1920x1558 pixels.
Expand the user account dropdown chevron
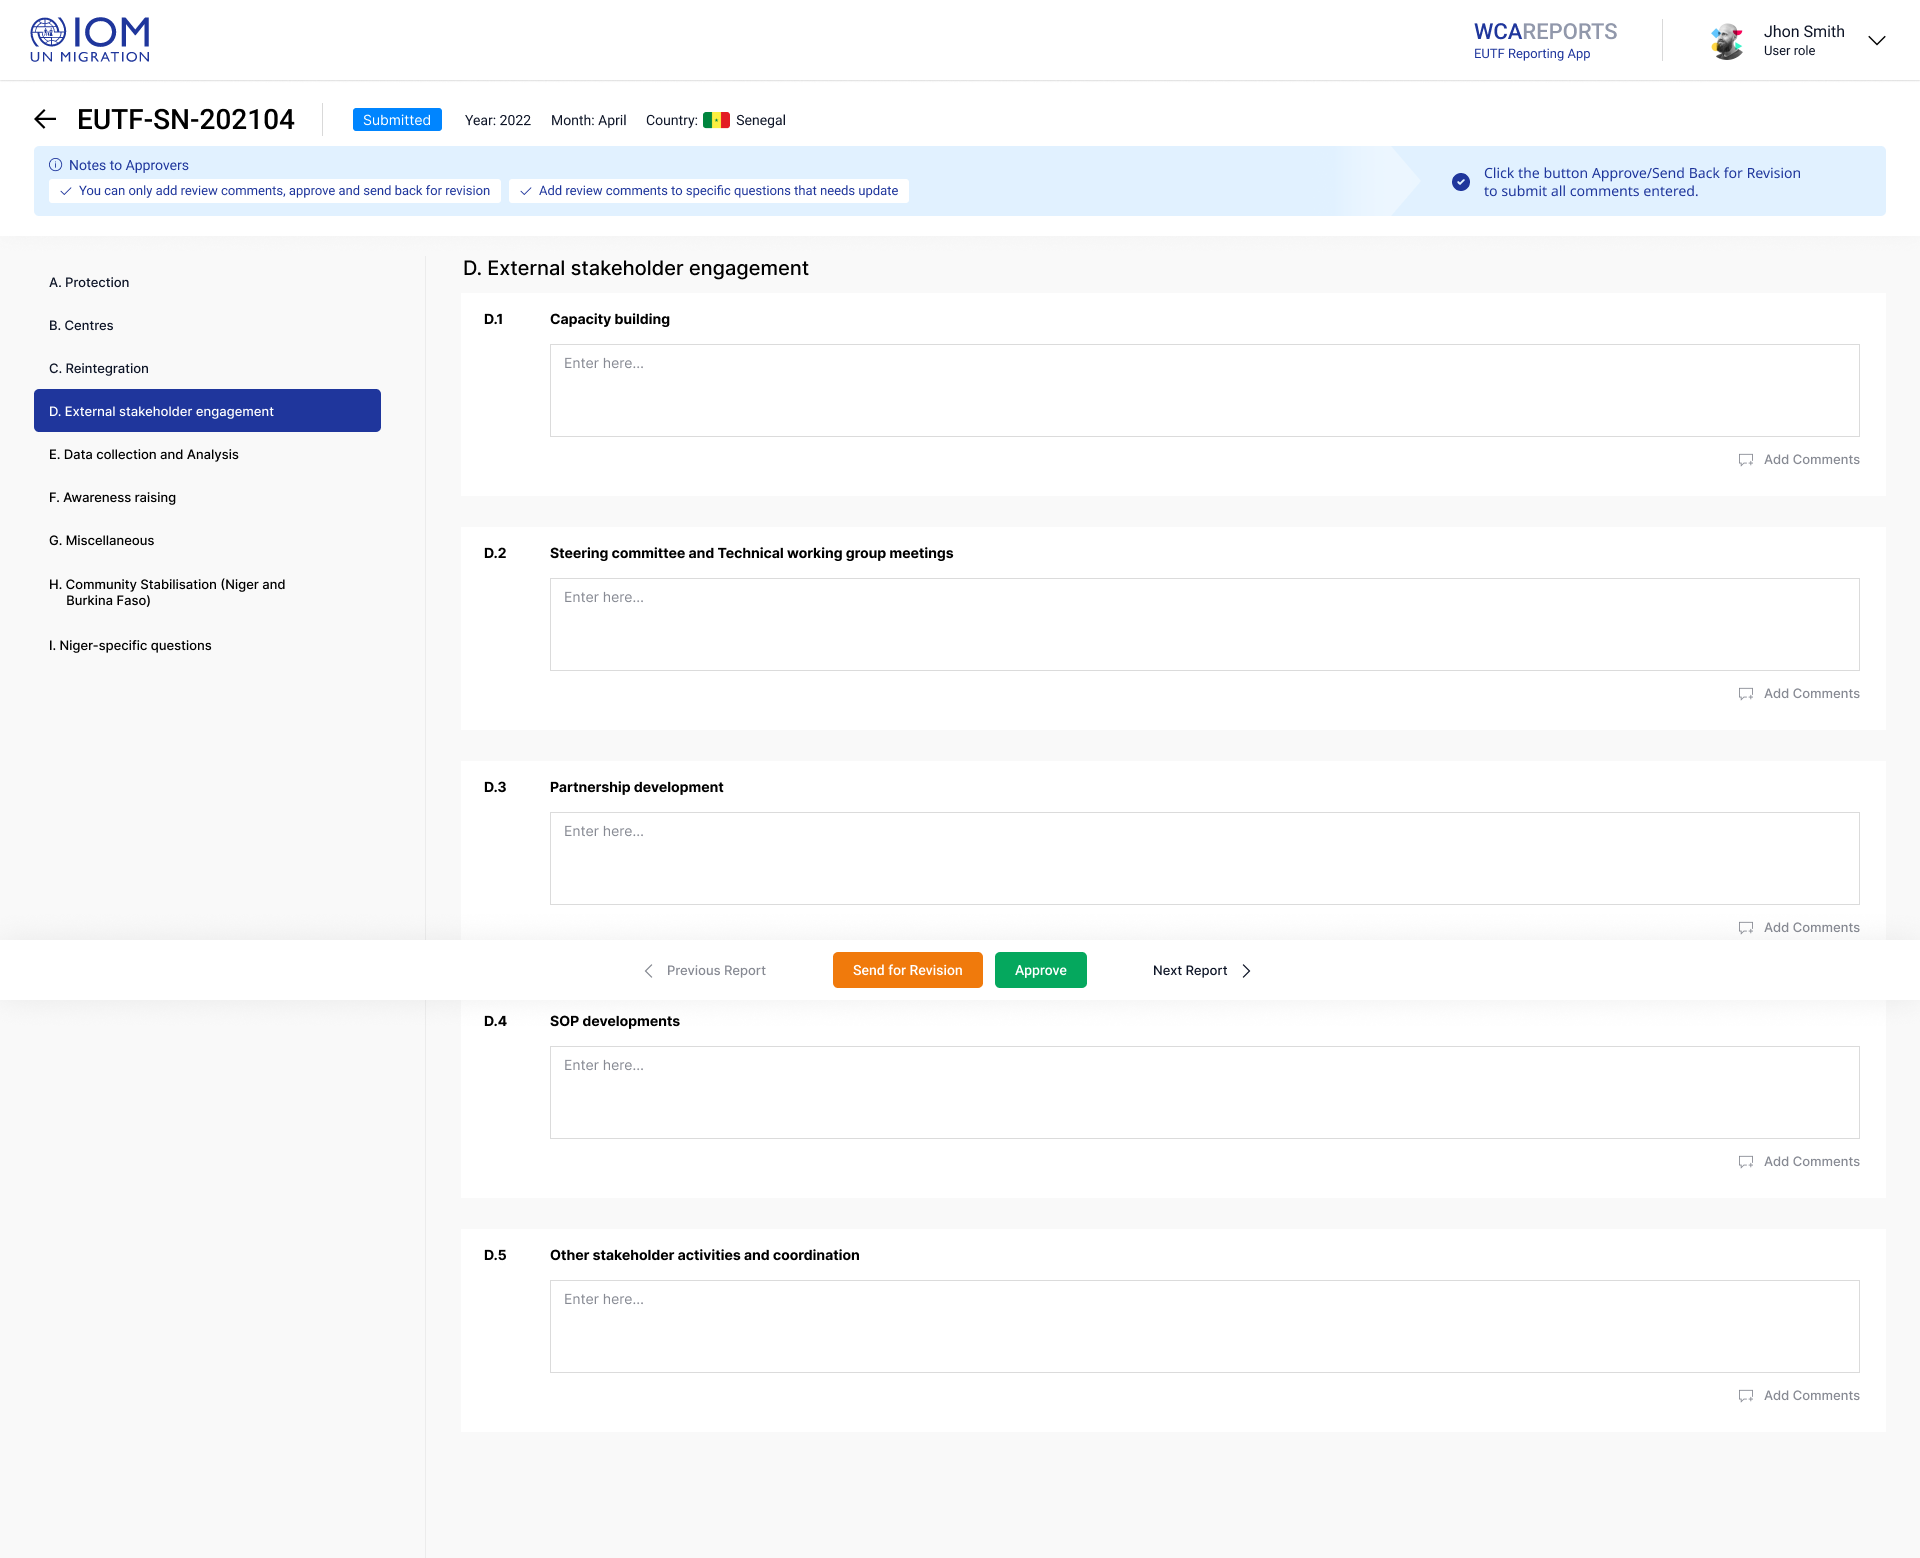coord(1877,41)
